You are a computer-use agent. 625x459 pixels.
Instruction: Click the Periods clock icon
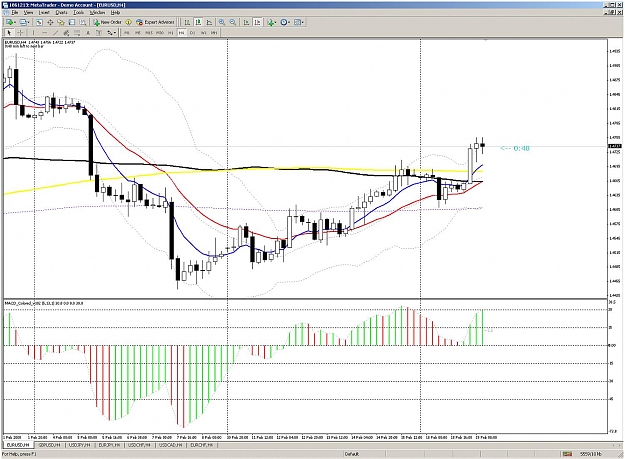[283, 22]
